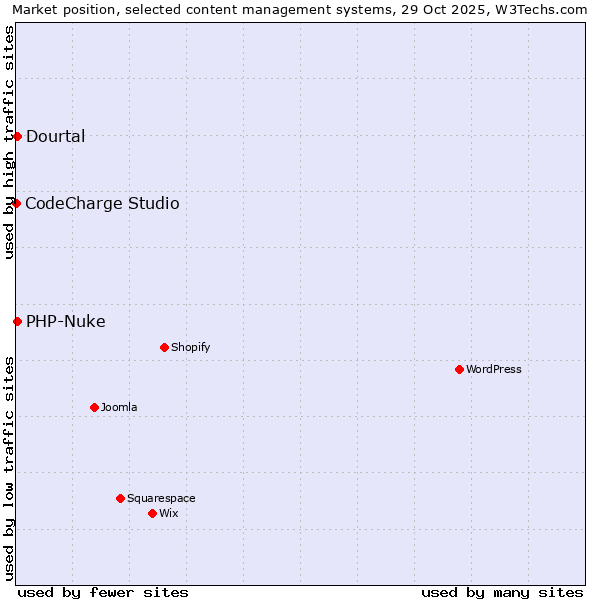The height and width of the screenshot is (600, 600).
Task: Click the 'used by high traffic sites' axis label
Action: (9, 142)
